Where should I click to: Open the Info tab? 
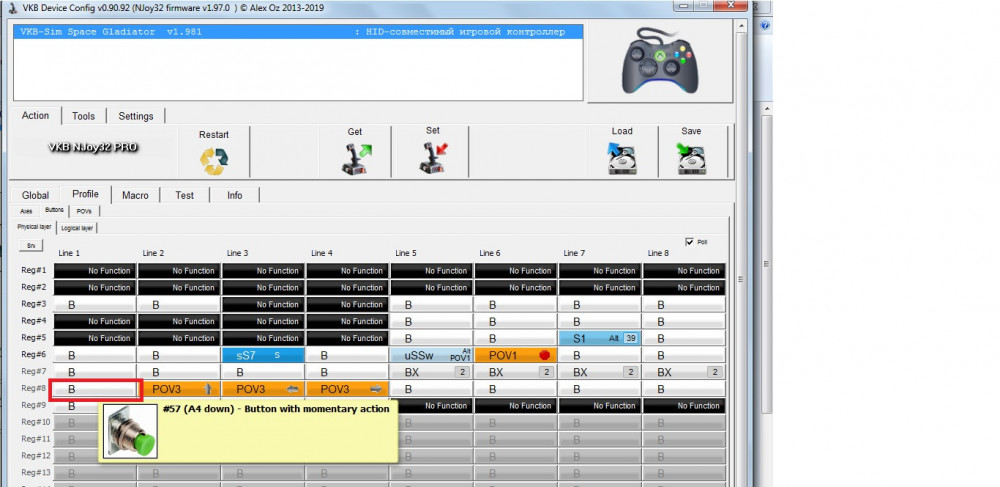point(235,196)
